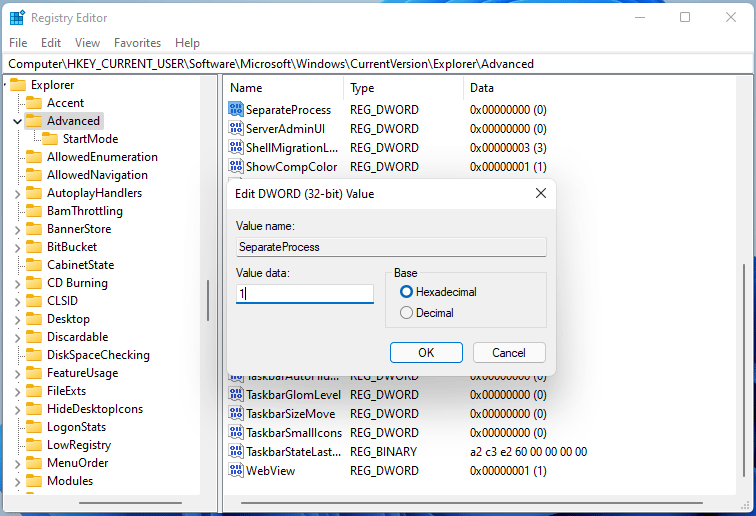Click the CLSID folder icon
This screenshot has height=516, width=756.
pyautogui.click(x=34, y=301)
